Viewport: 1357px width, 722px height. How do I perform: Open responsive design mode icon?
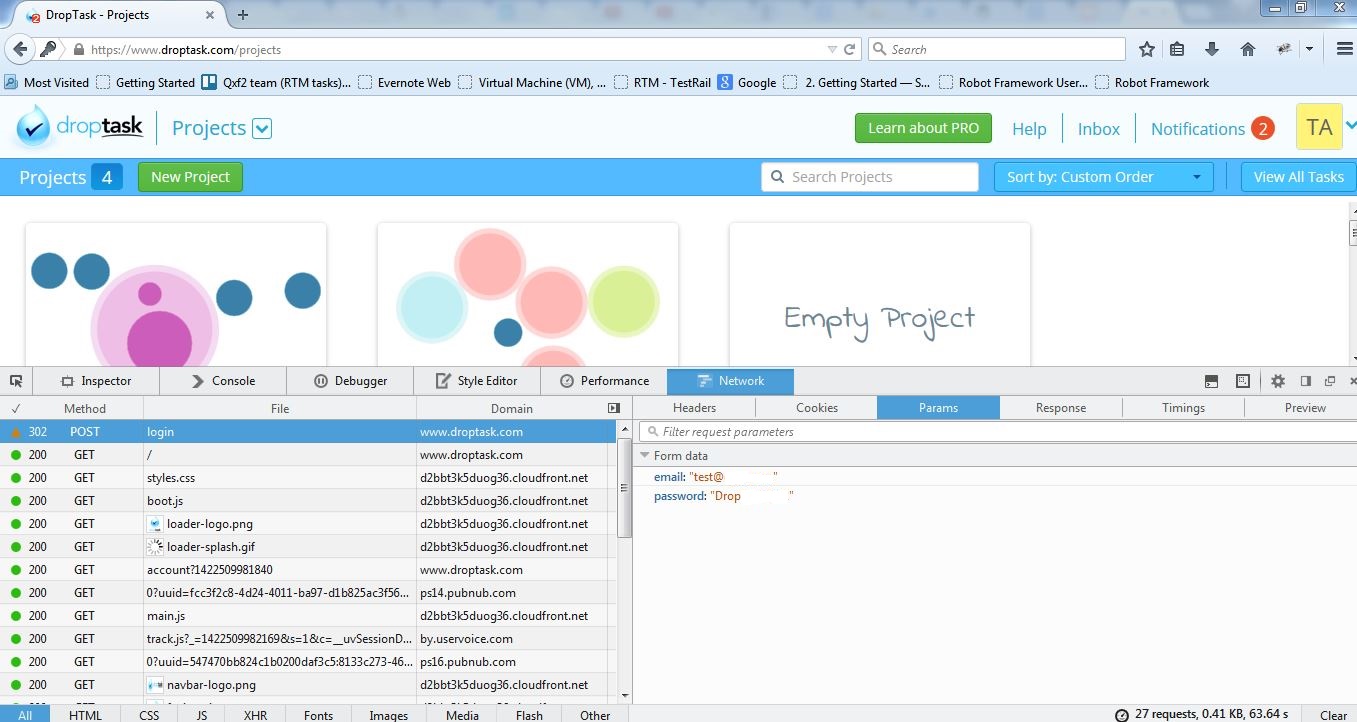(1242, 381)
